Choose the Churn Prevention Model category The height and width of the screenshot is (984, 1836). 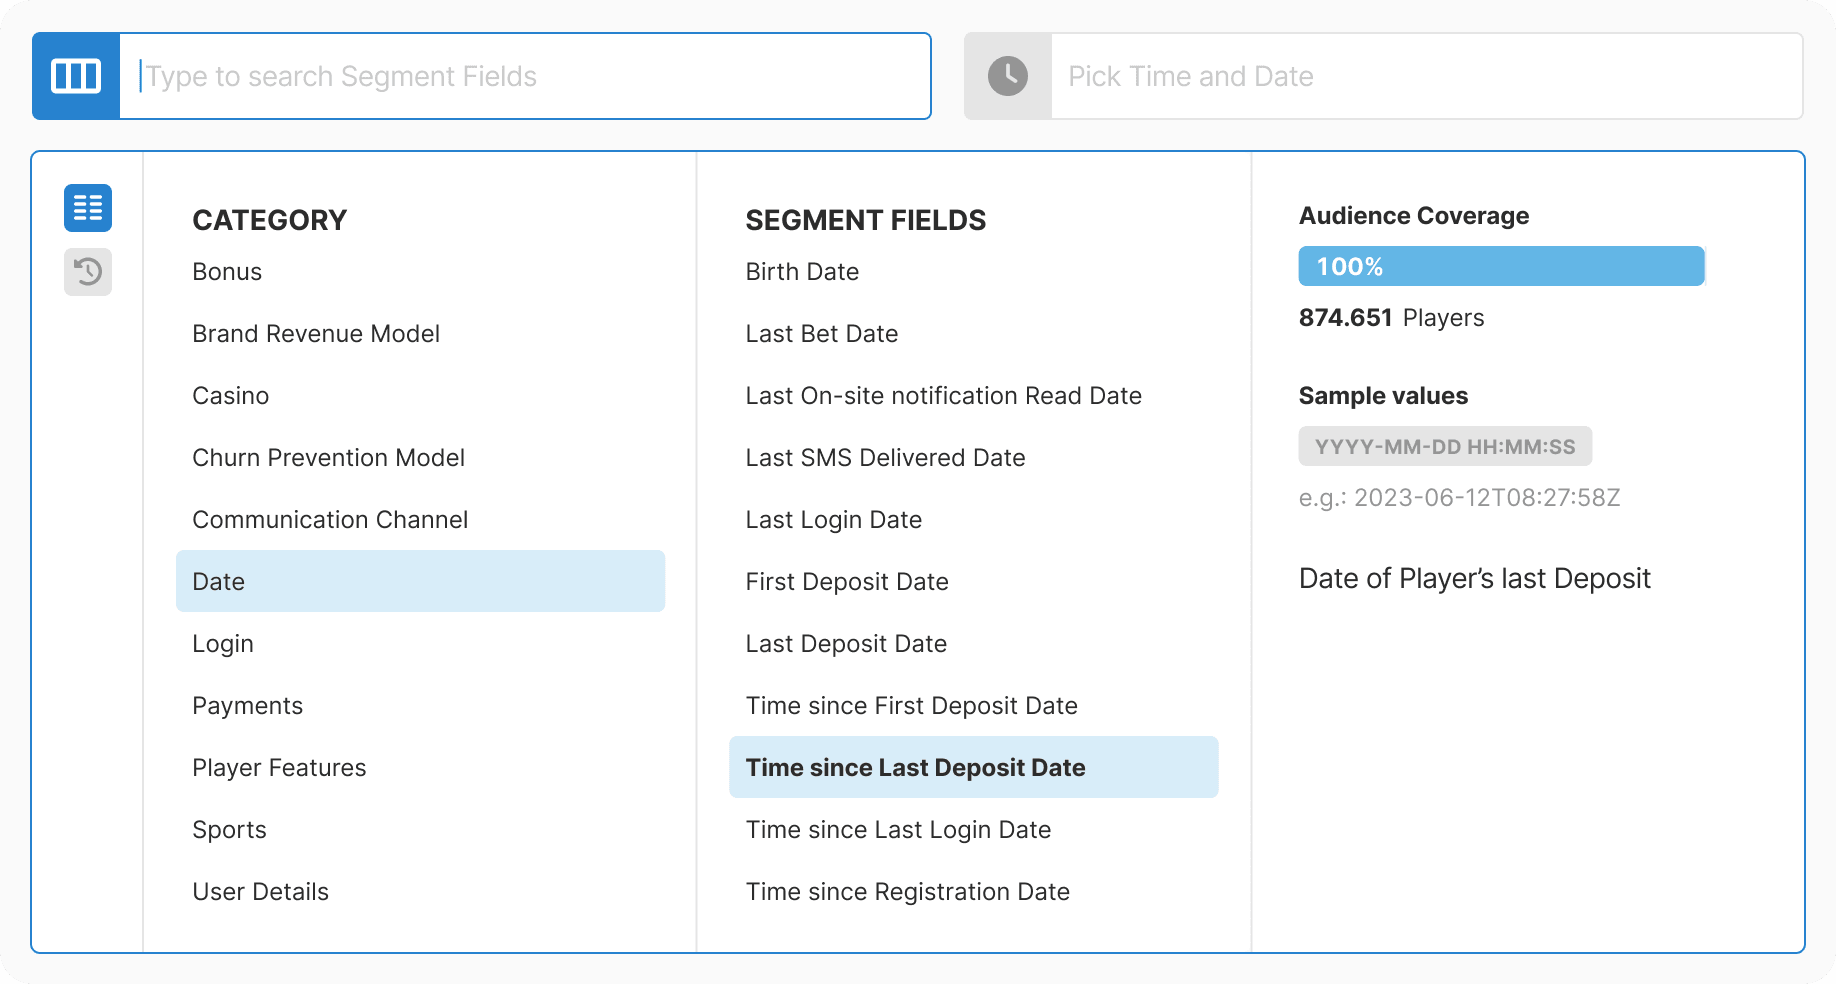[x=328, y=457]
